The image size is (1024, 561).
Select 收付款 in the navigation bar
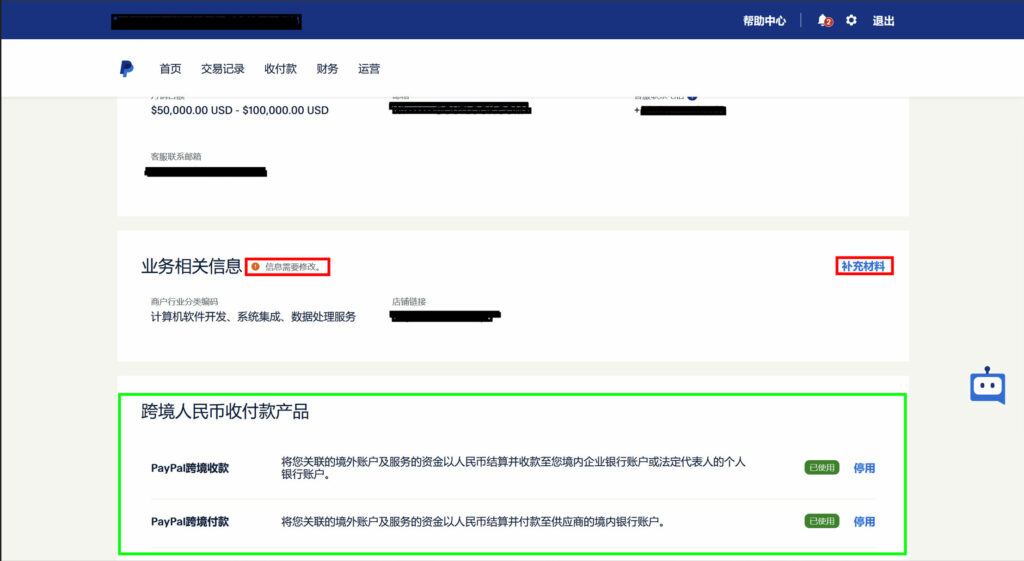click(x=280, y=69)
